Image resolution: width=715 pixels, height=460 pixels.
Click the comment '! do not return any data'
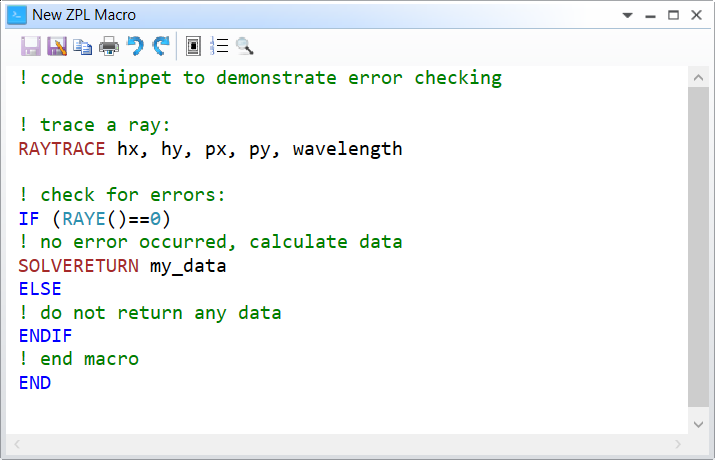(x=150, y=313)
